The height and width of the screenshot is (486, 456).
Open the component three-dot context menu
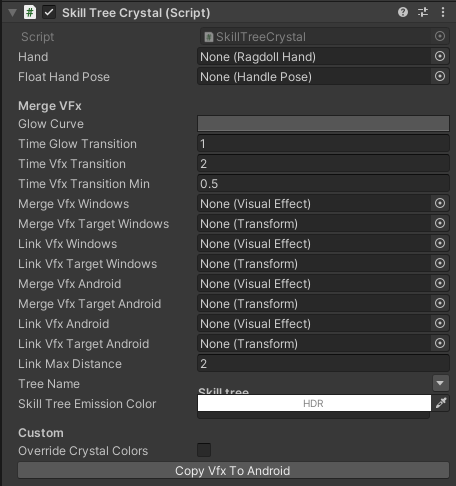[443, 12]
